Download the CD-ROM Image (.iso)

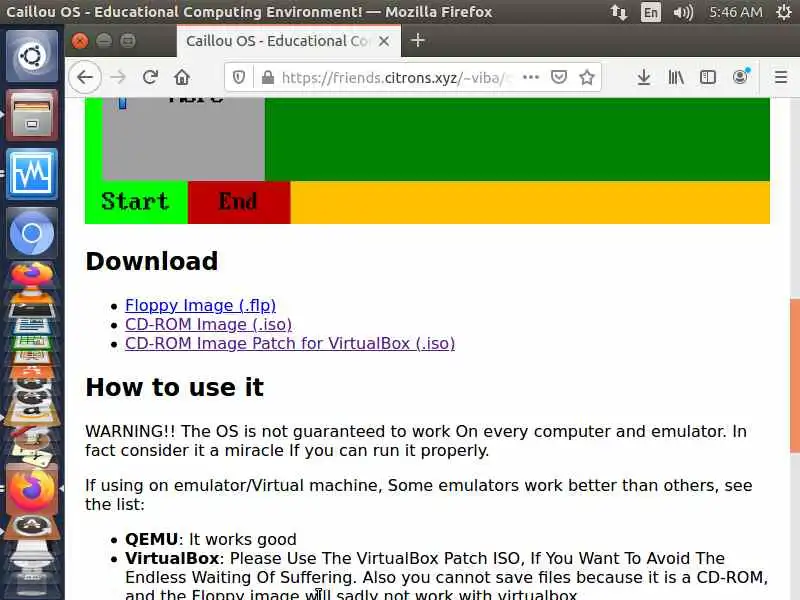208,324
